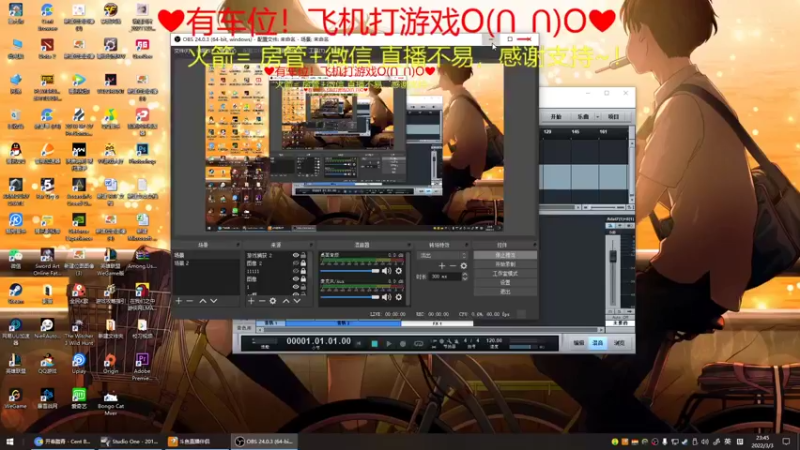The height and width of the screenshot is (450, 800).
Task: Open the 编辑 view in Studio One
Action: (x=578, y=343)
